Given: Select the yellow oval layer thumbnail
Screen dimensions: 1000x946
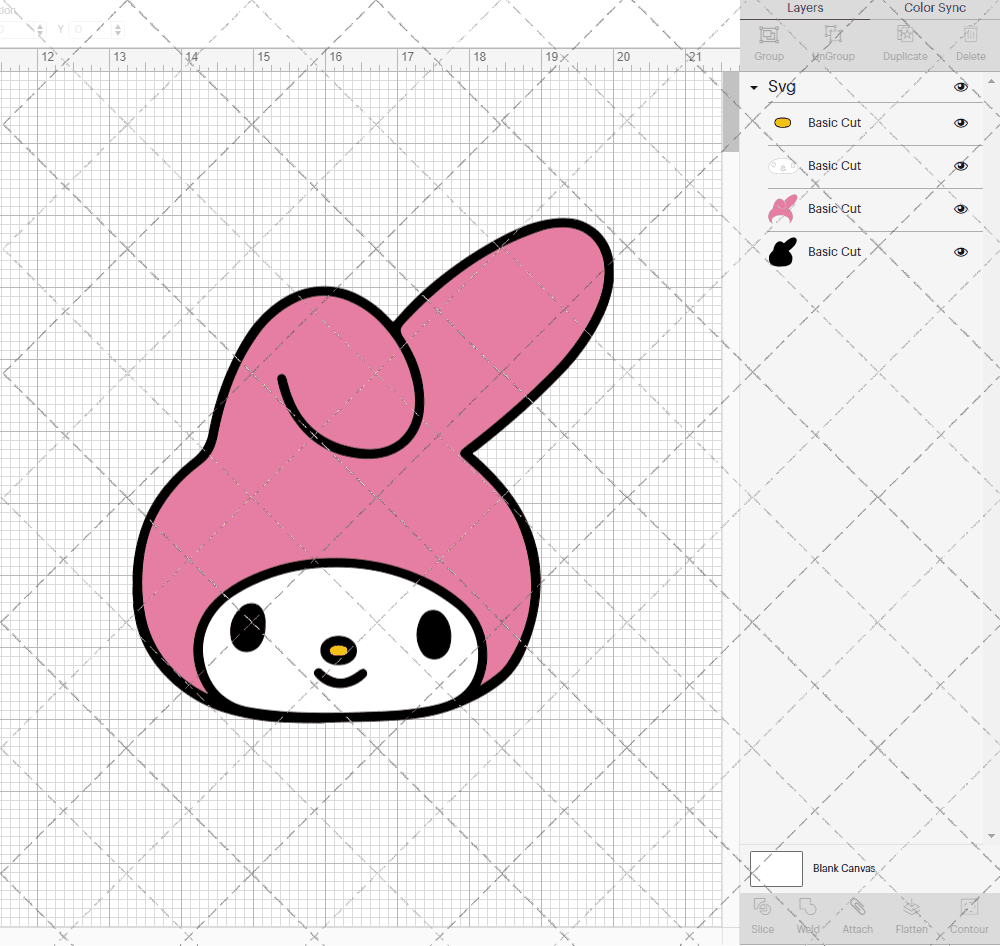Looking at the screenshot, I should pyautogui.click(x=783, y=123).
